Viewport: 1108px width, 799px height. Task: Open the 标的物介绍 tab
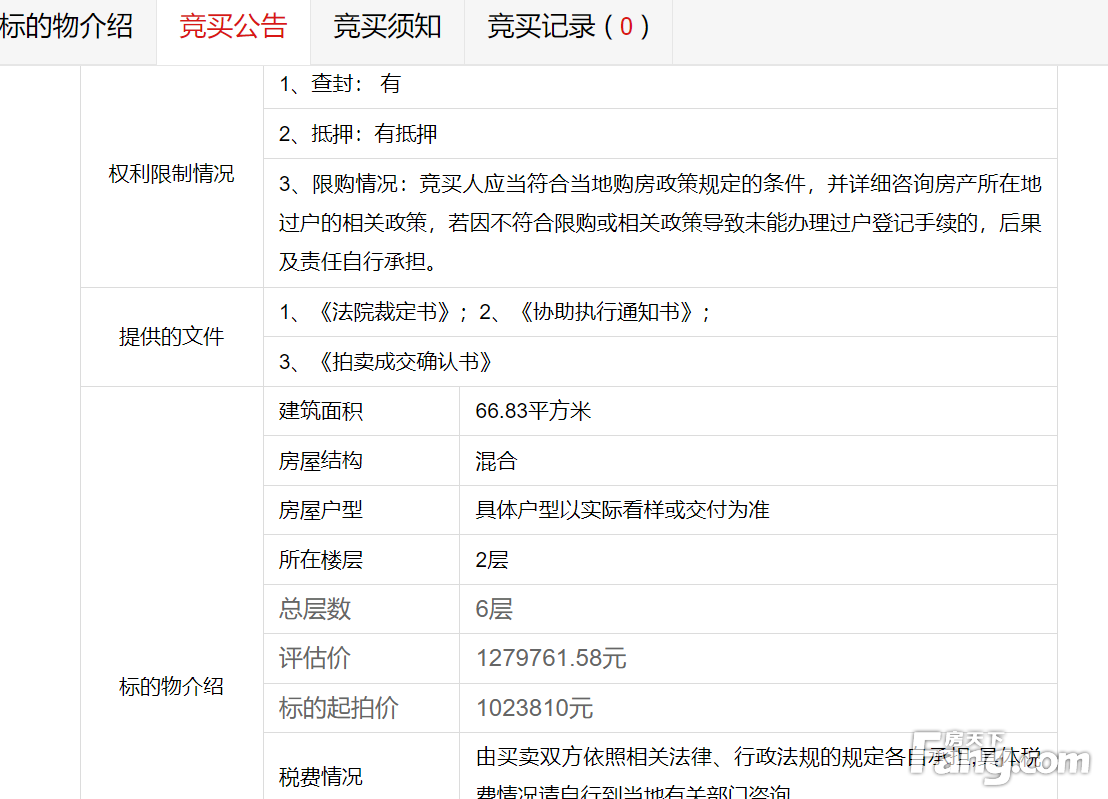point(68,27)
